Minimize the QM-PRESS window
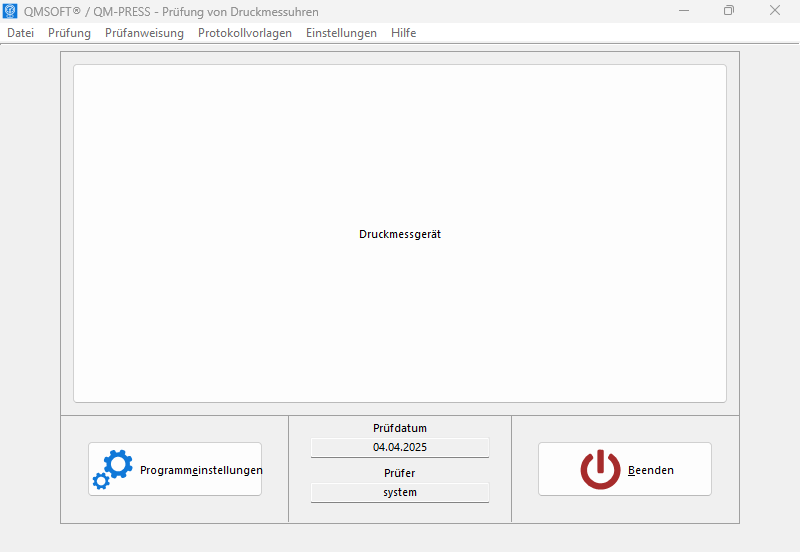 point(684,11)
